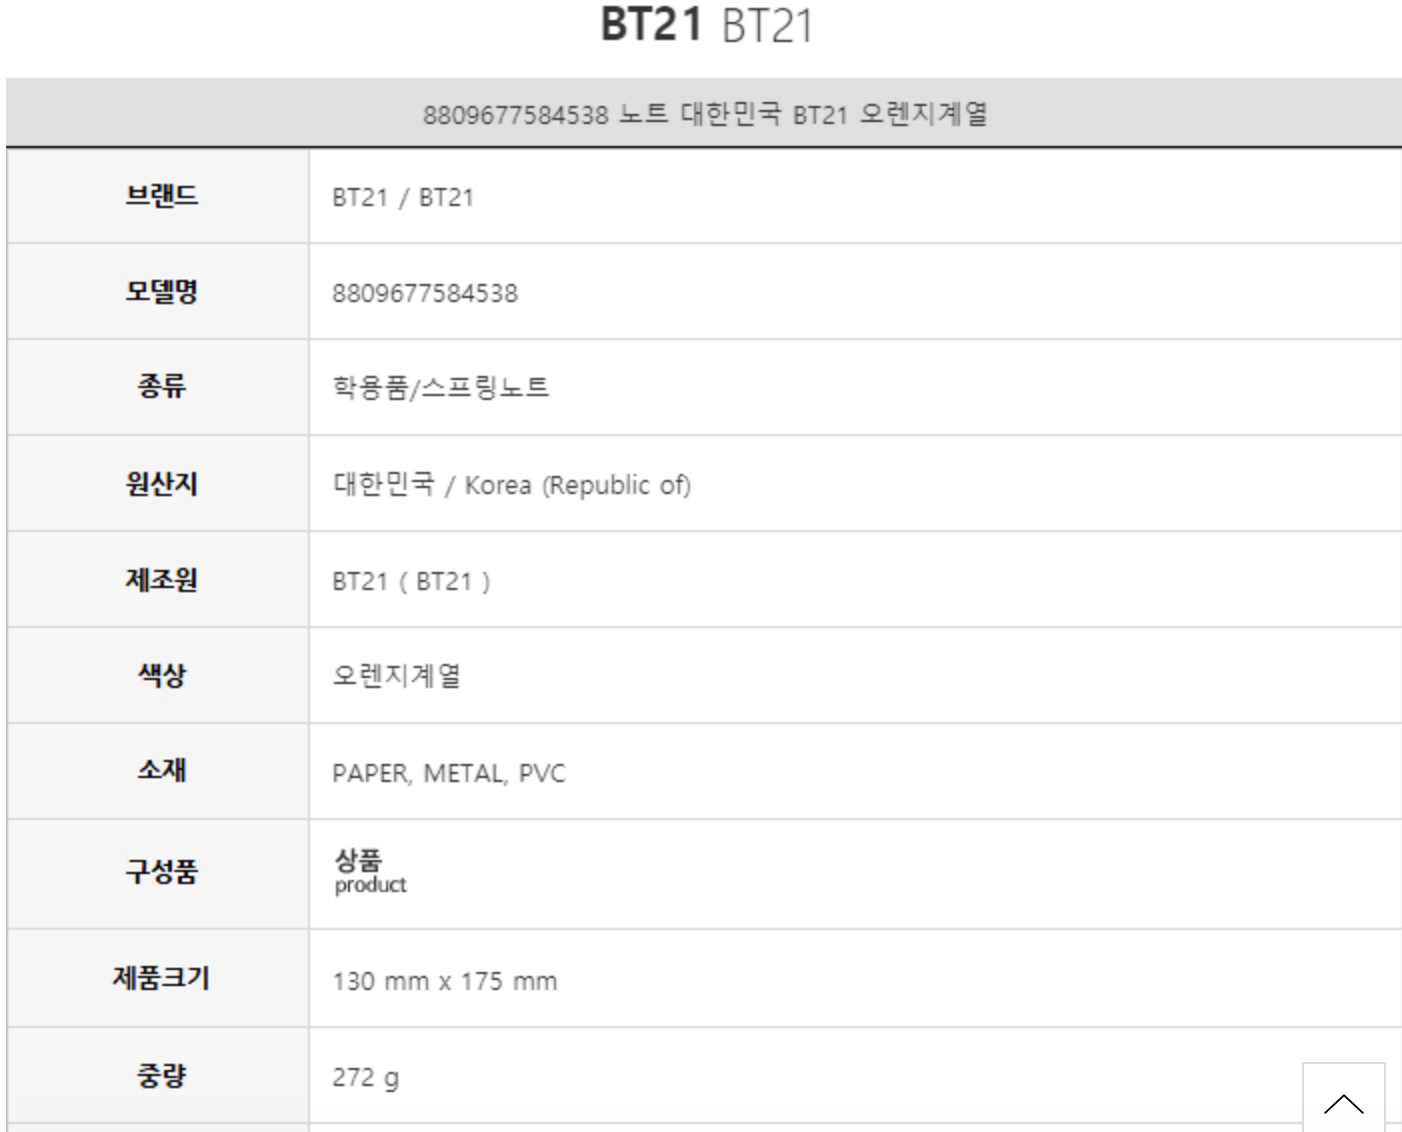1402x1132 pixels.
Task: Click the bold BT21 page heading
Action: click(652, 24)
